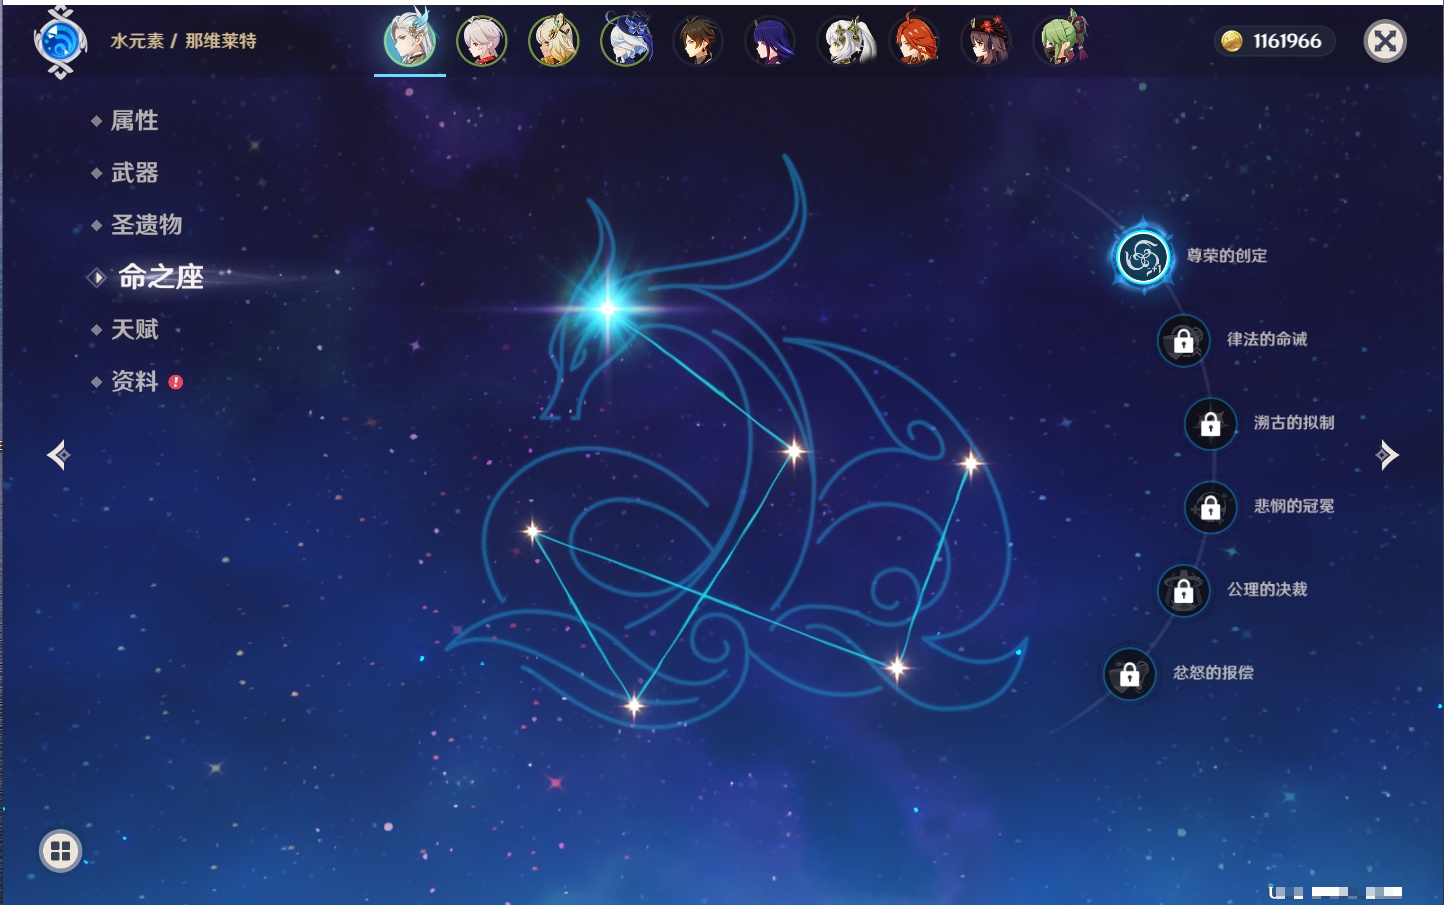Switch to the green-haired masked character
Viewport: 1444px width, 905px height.
[x=1060, y=40]
